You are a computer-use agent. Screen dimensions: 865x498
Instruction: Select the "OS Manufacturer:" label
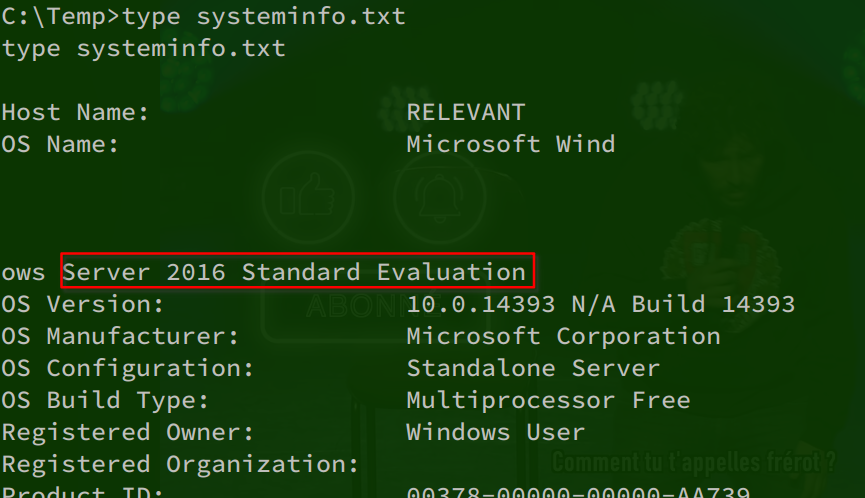coord(120,336)
